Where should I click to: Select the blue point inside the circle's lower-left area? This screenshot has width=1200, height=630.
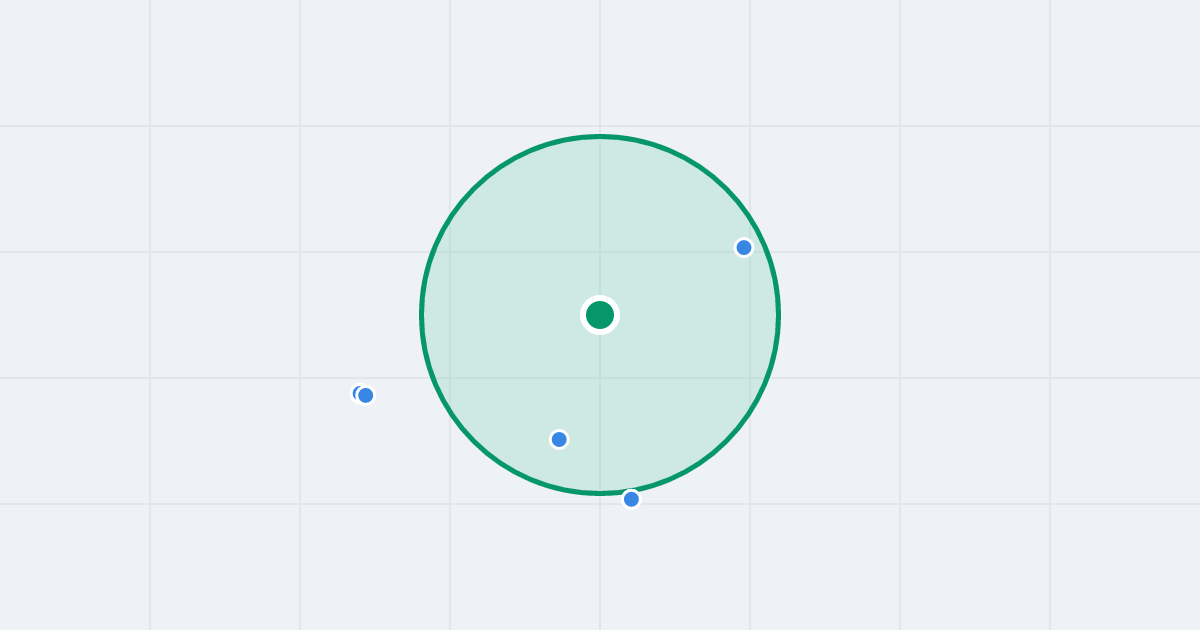tap(559, 439)
